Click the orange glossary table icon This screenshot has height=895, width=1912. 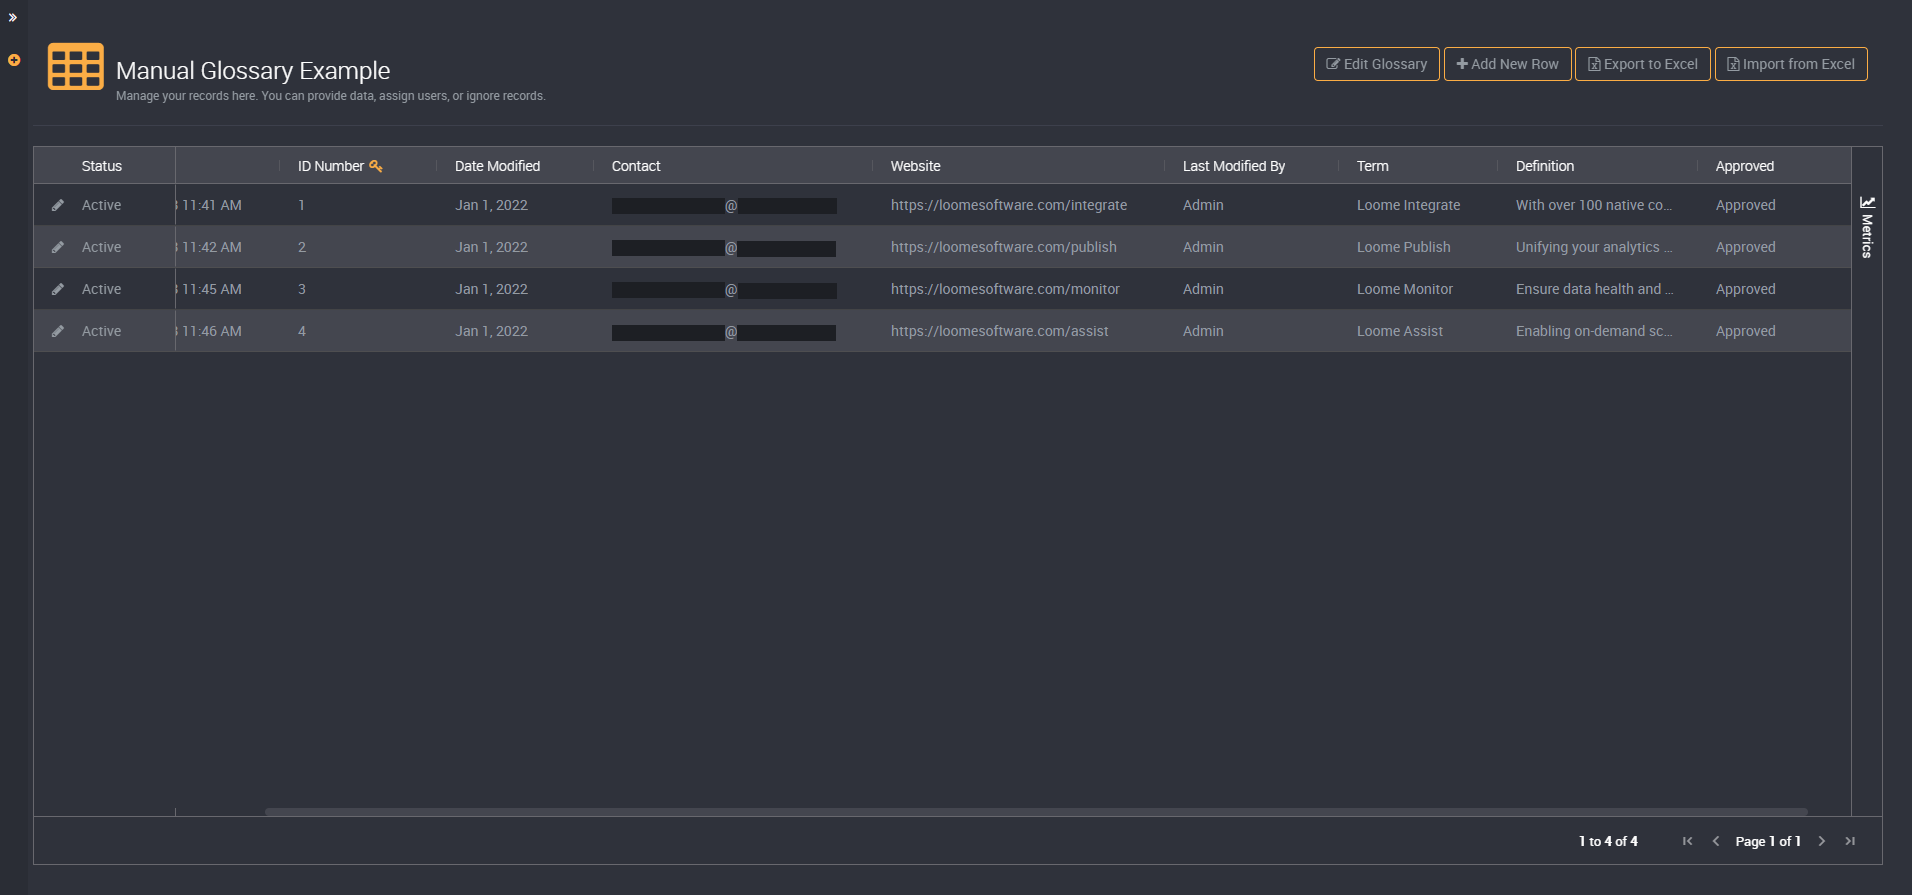click(x=76, y=66)
